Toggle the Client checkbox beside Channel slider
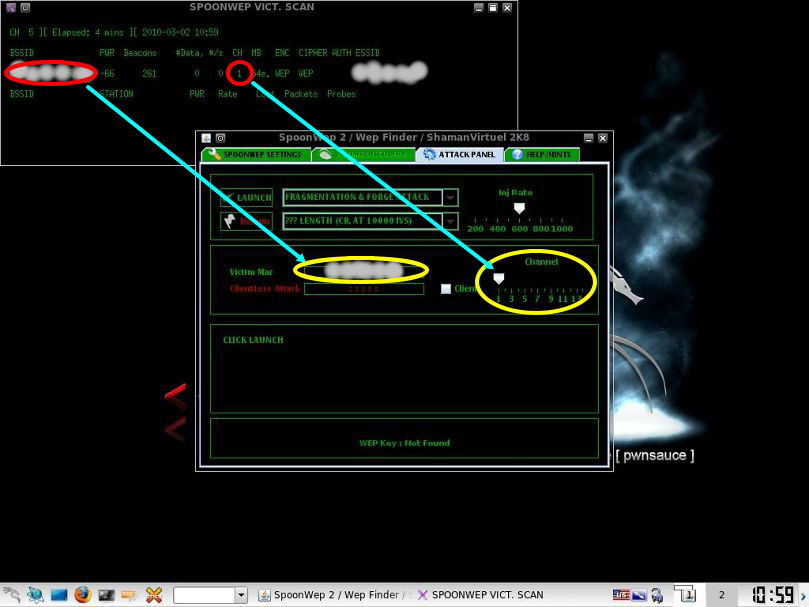This screenshot has width=809, height=607. point(446,289)
